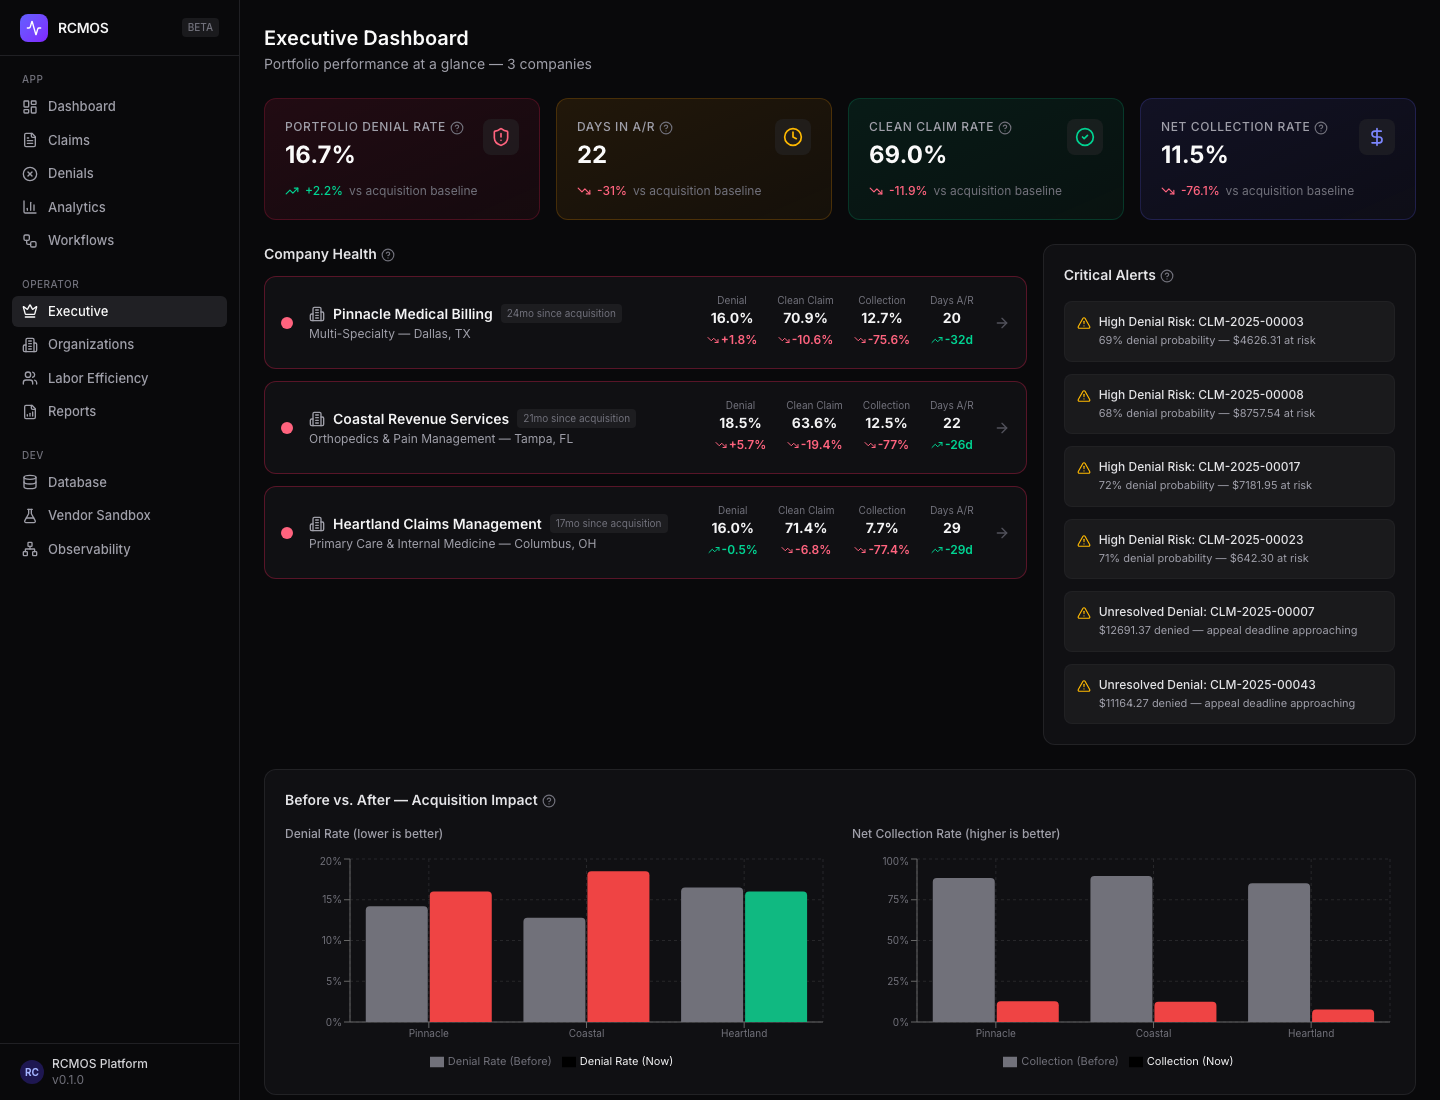
Task: Go to the Claims page
Action: click(x=119, y=140)
